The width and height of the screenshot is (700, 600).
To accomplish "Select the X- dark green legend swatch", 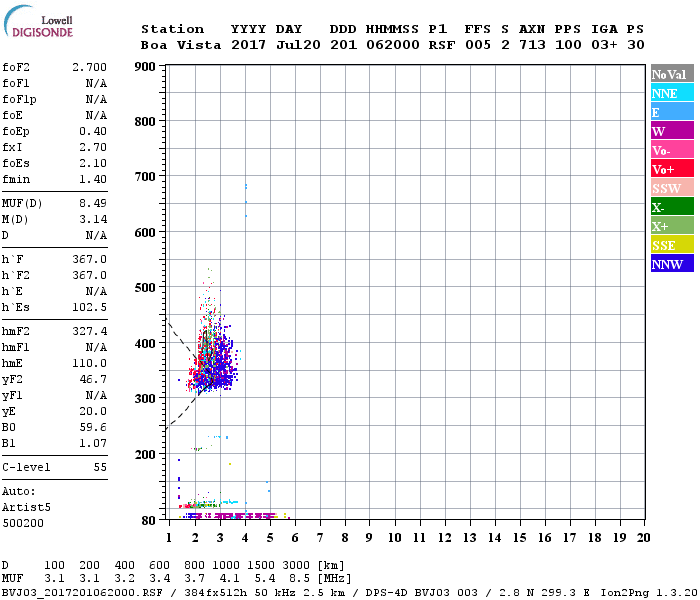I will click(672, 207).
